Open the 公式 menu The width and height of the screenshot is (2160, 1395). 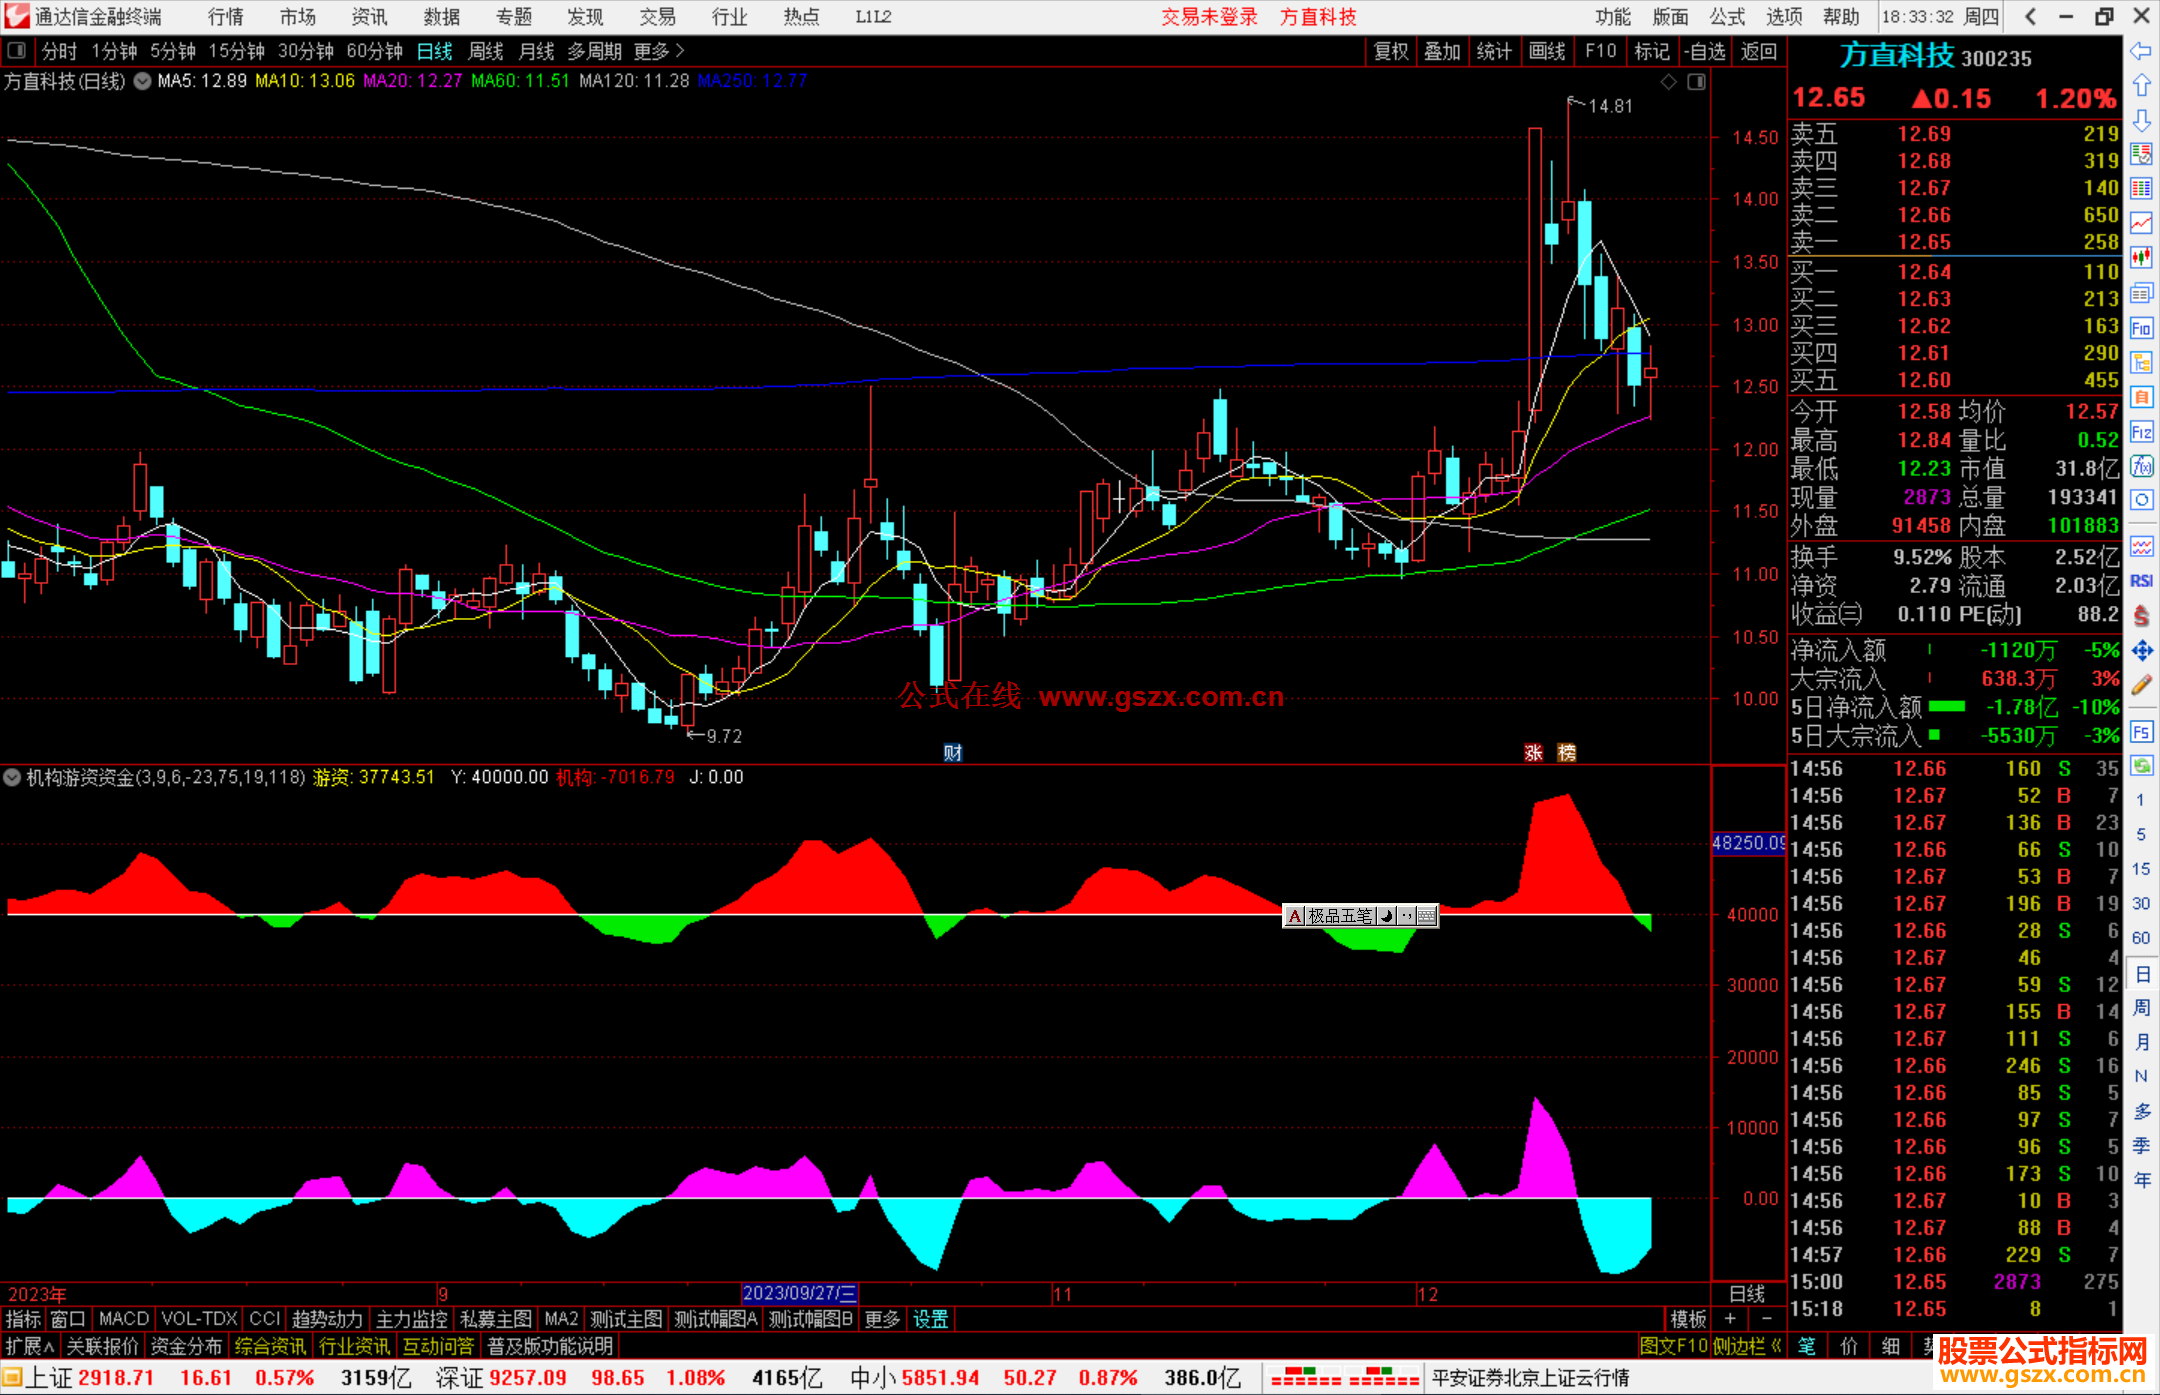pyautogui.click(x=1727, y=16)
